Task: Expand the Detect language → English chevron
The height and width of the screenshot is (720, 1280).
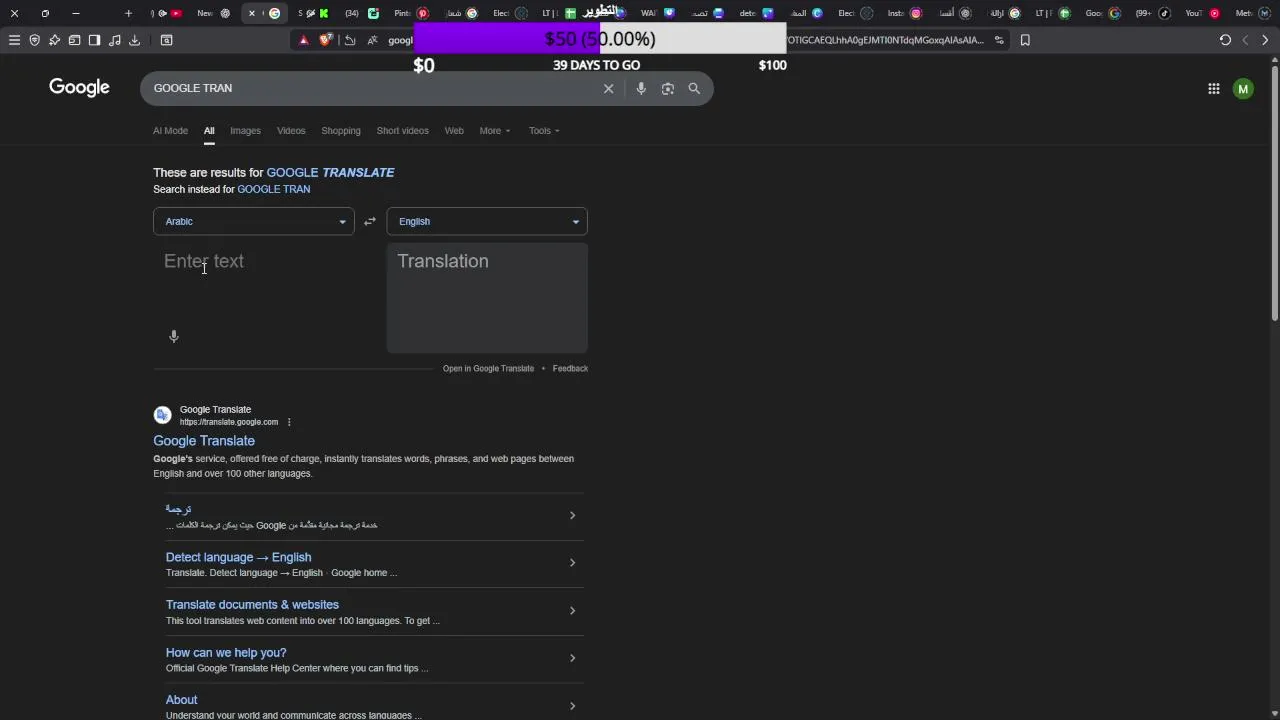Action: pyautogui.click(x=572, y=563)
